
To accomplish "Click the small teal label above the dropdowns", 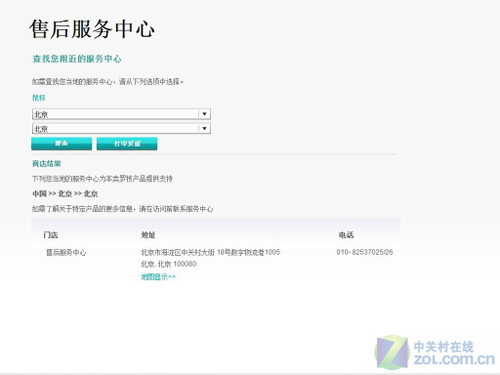I will (39, 98).
